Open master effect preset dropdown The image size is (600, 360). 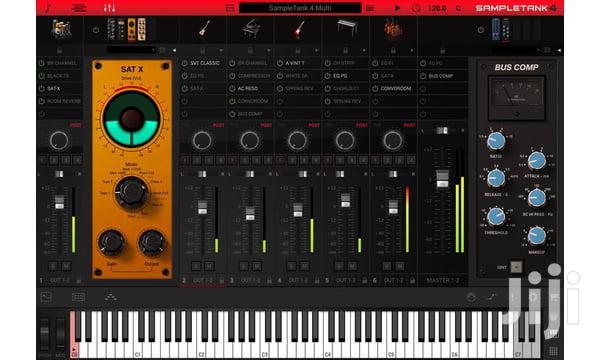517,50
